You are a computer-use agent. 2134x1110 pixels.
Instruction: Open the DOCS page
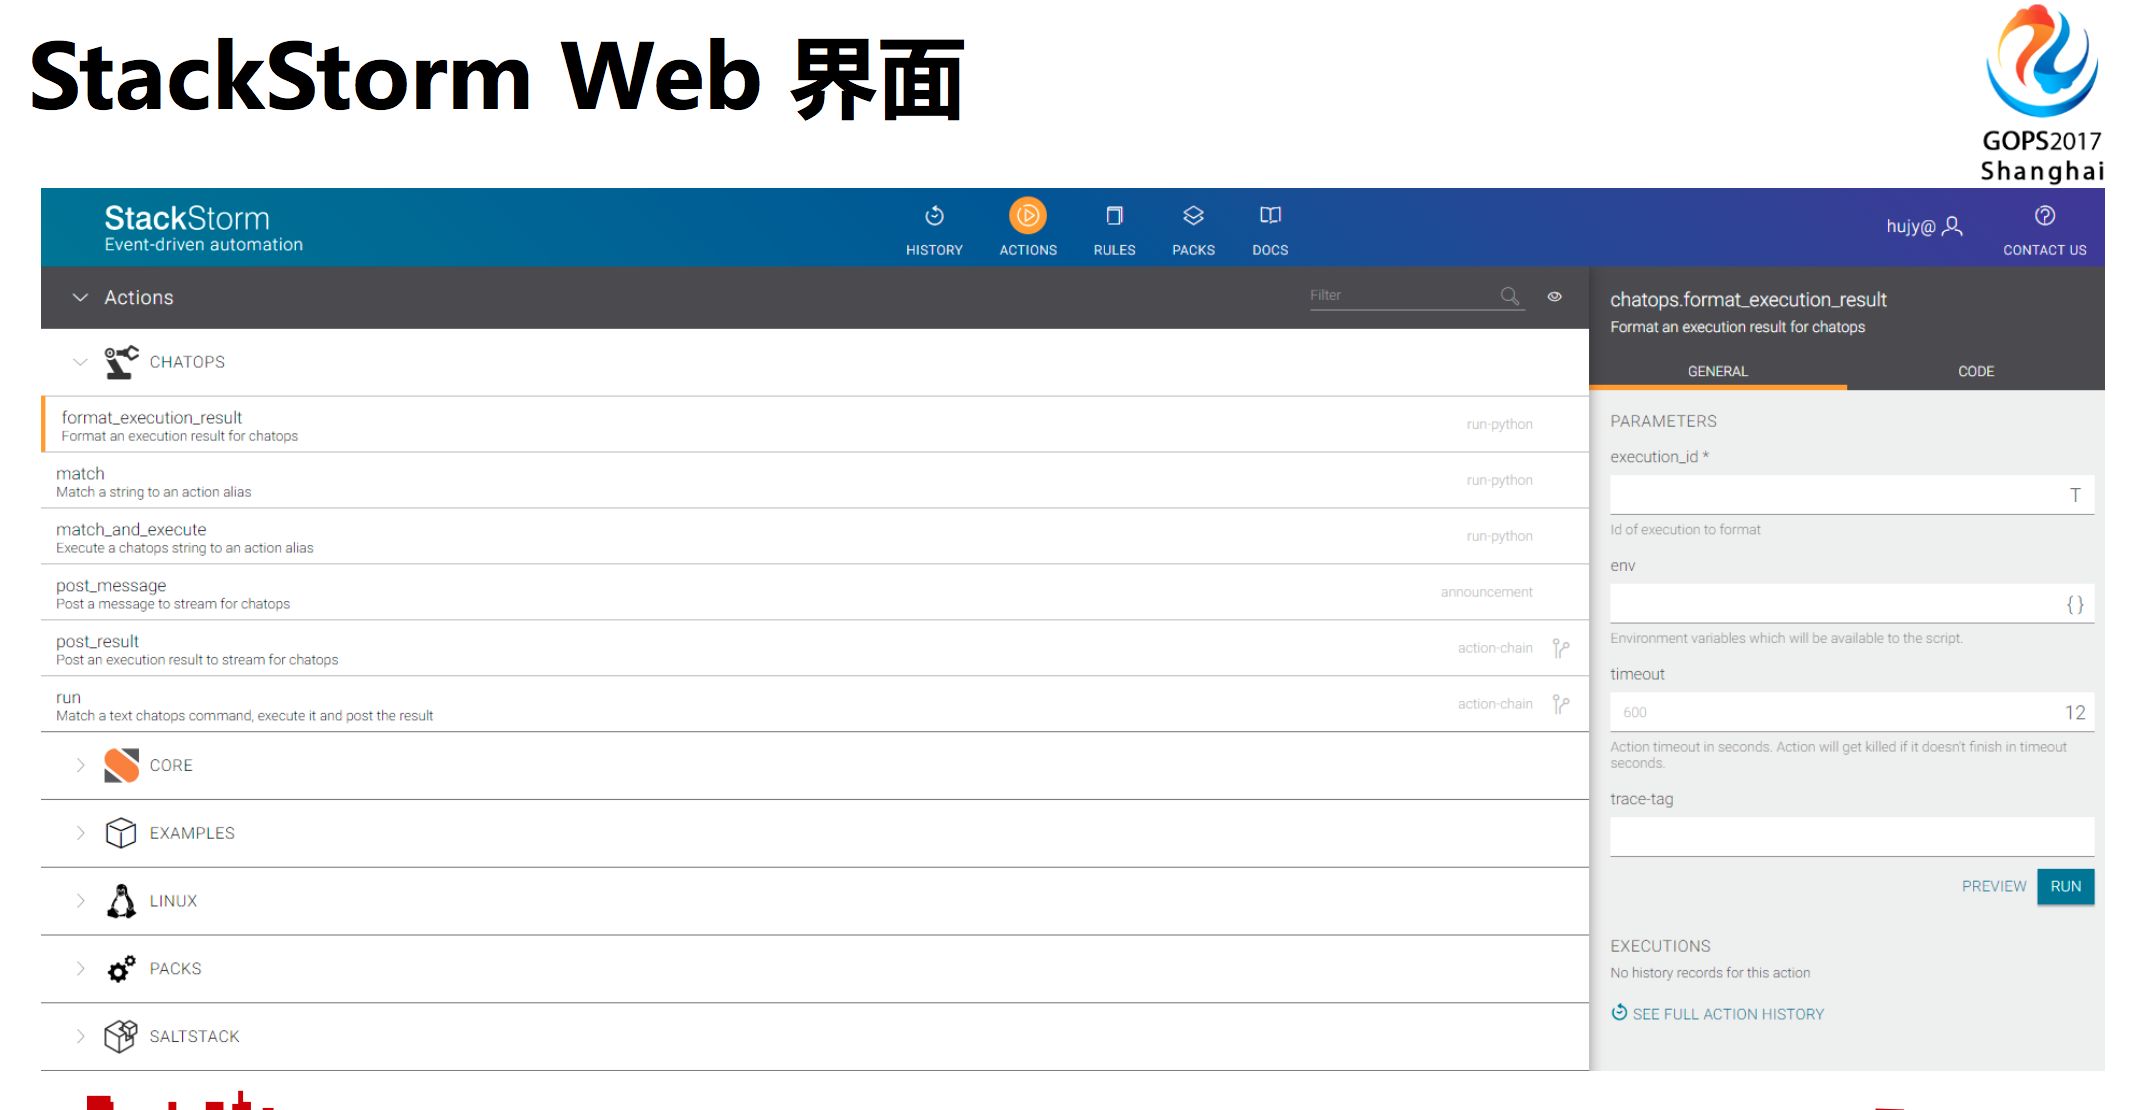1269,228
